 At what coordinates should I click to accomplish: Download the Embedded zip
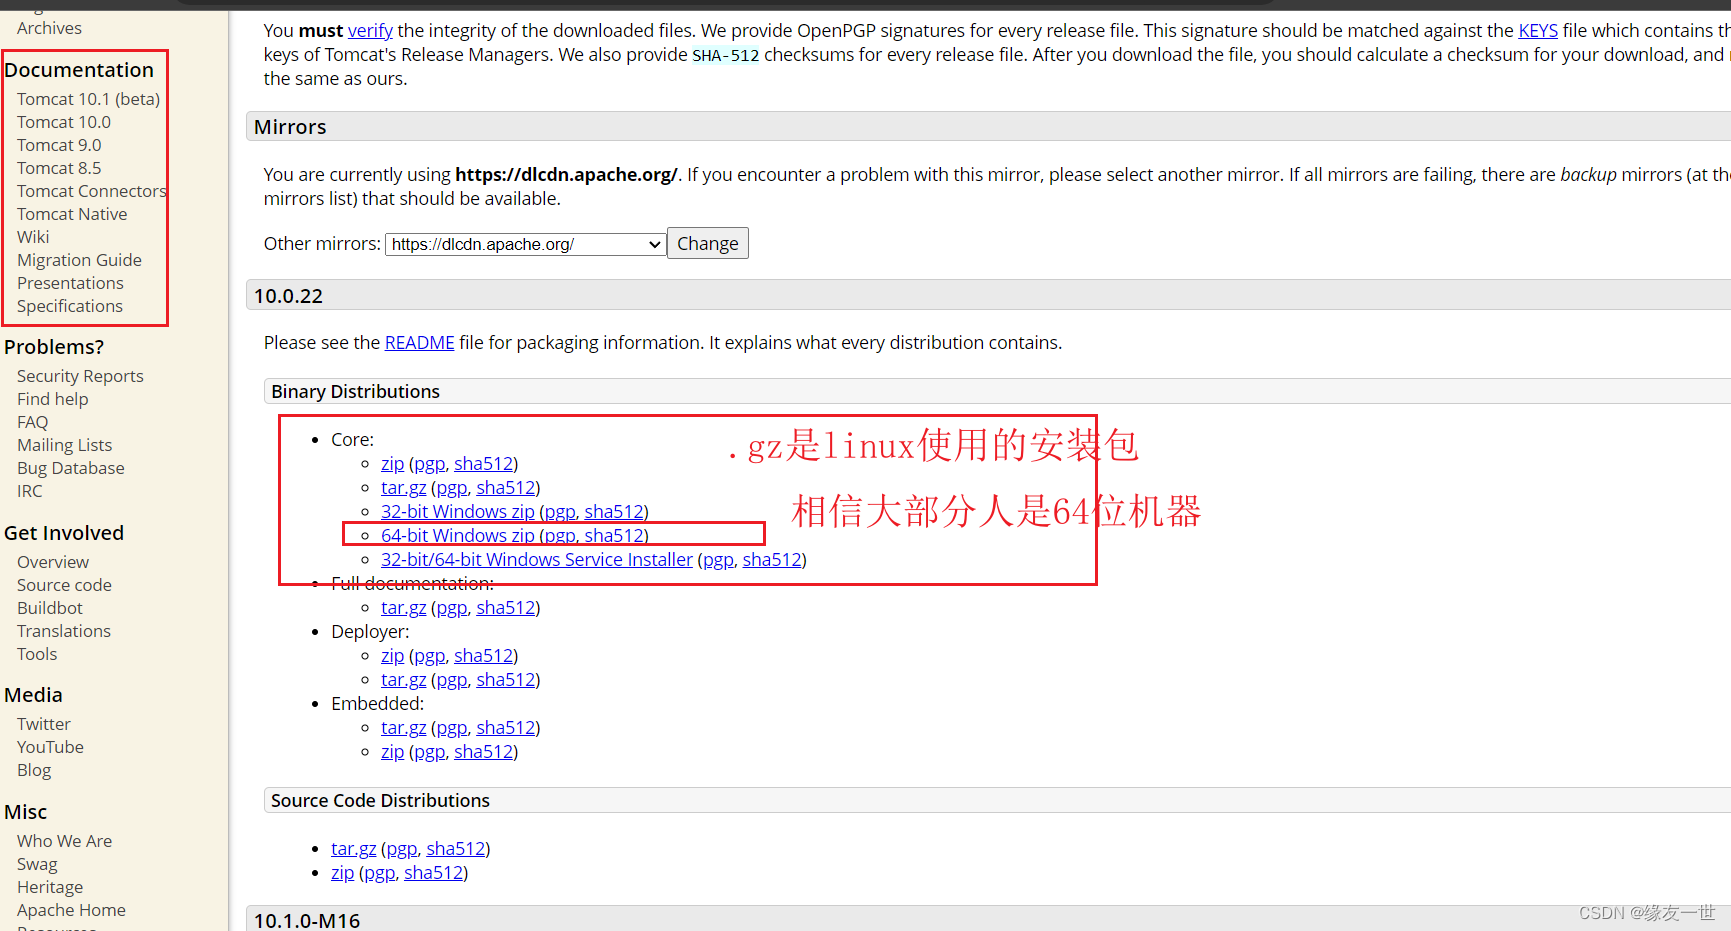pos(392,752)
